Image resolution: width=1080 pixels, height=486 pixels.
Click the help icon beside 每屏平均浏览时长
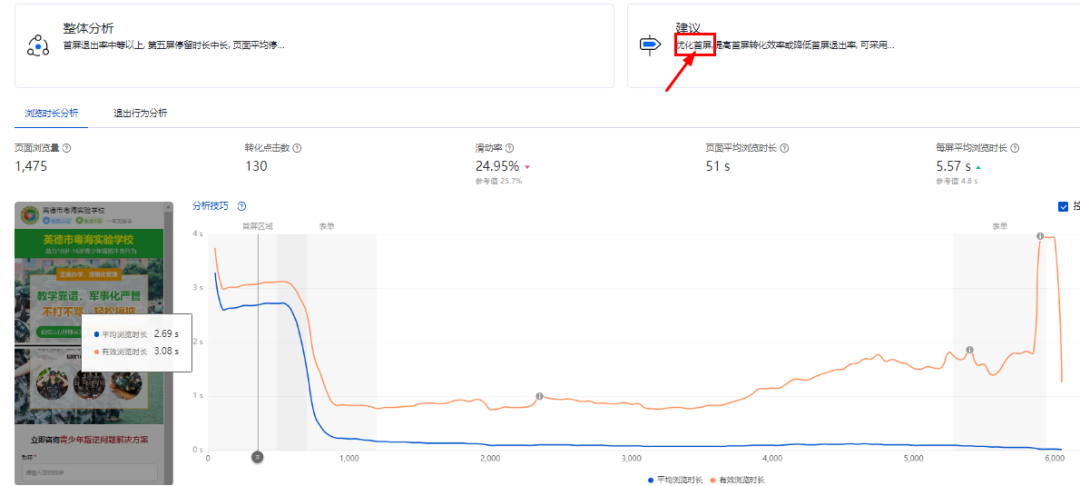(x=1015, y=148)
